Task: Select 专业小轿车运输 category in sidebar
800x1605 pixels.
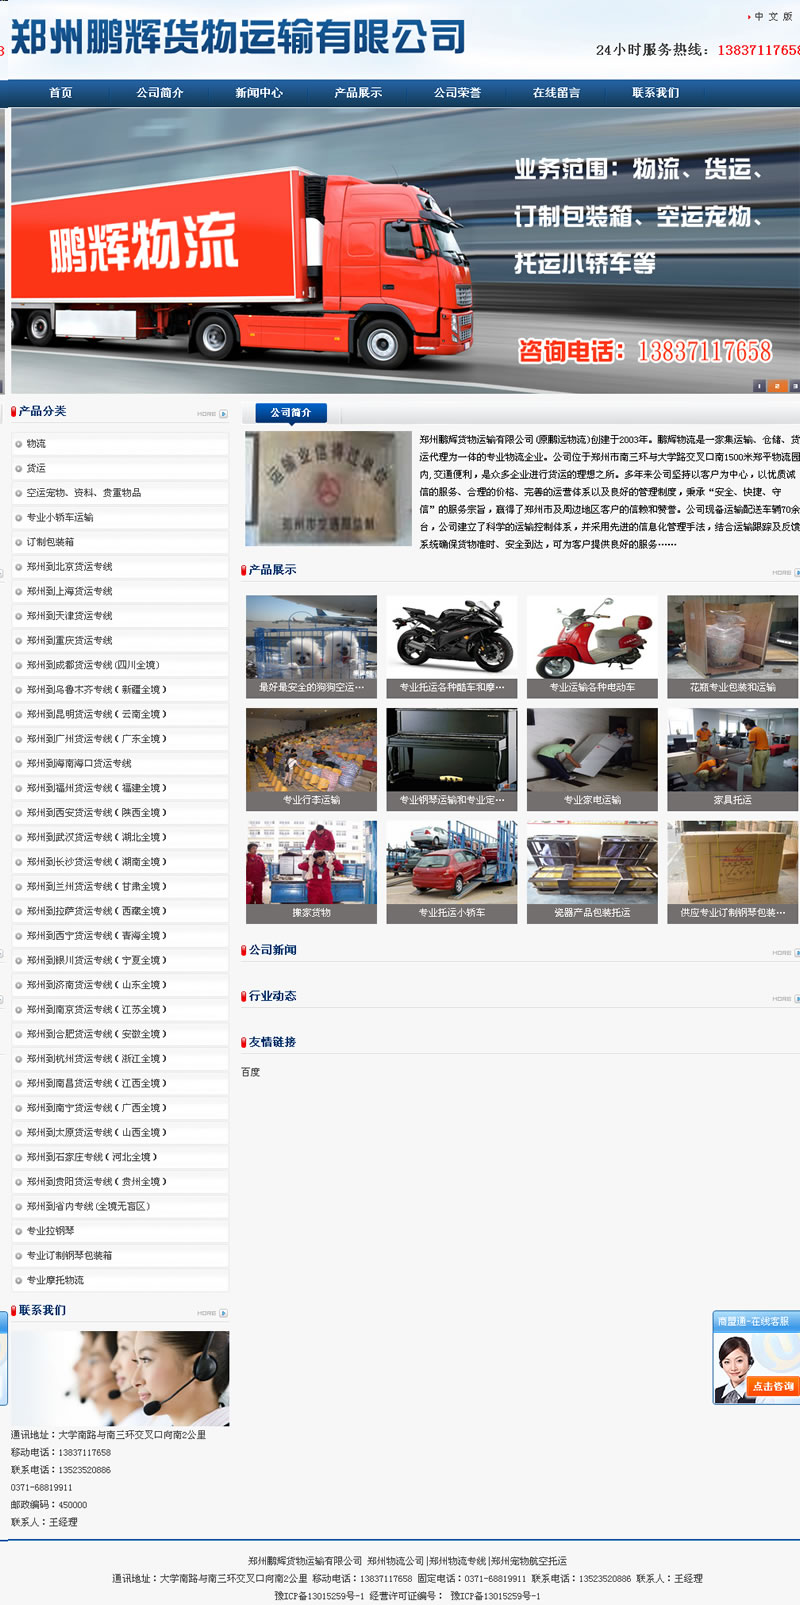Action: coord(60,518)
